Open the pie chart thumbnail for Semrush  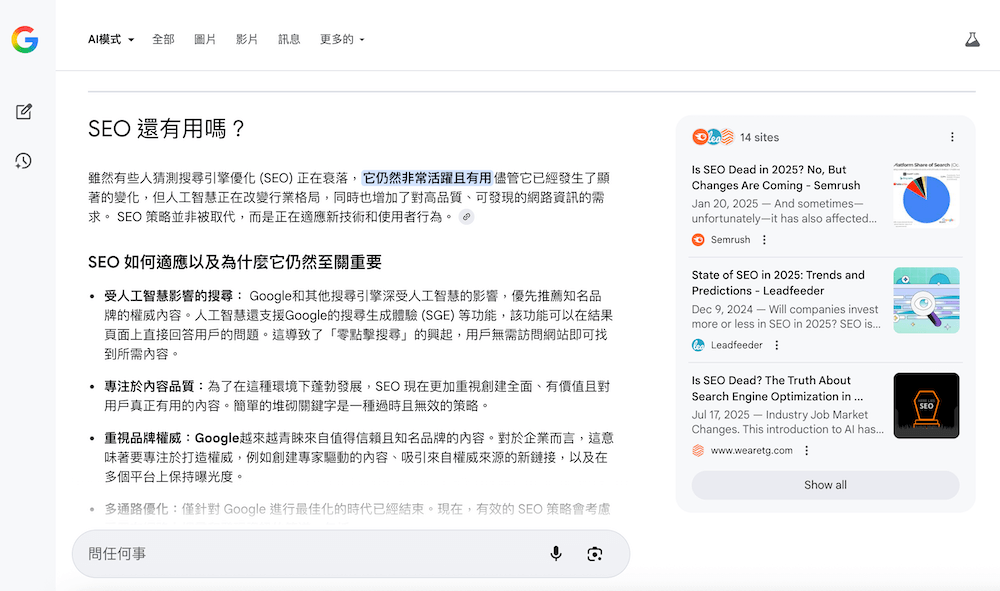pos(926,194)
